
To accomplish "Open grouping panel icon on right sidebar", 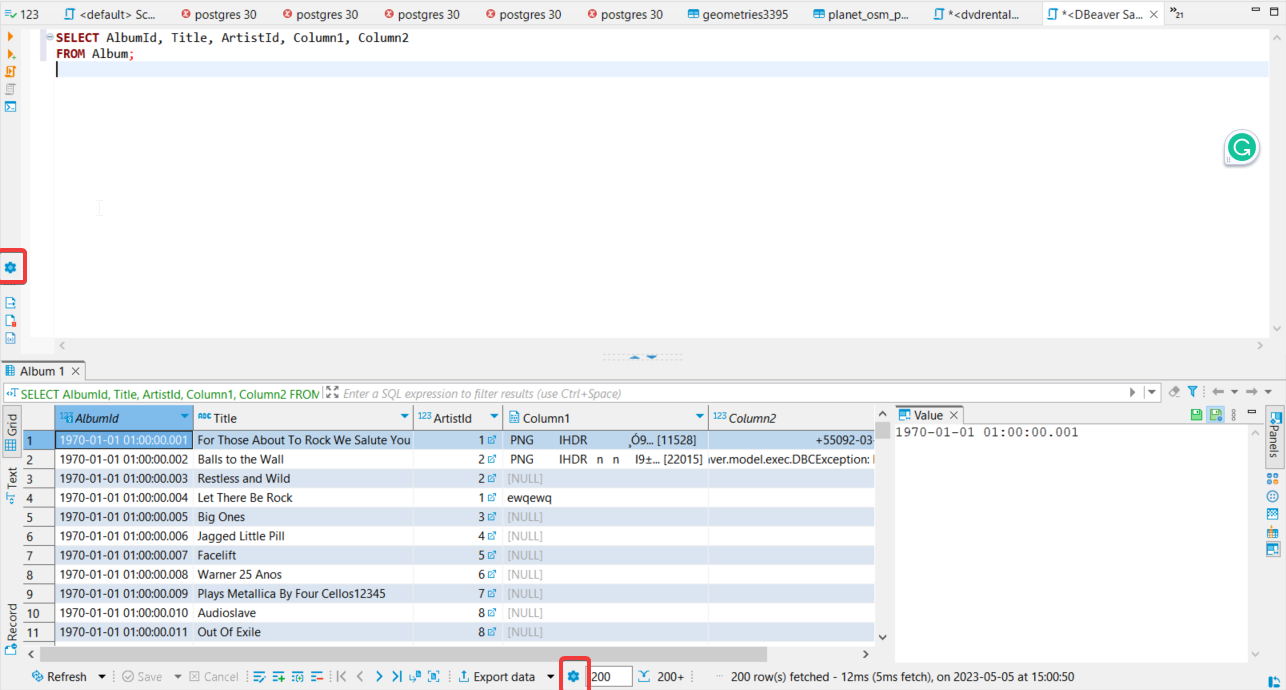I will click(x=1273, y=496).
